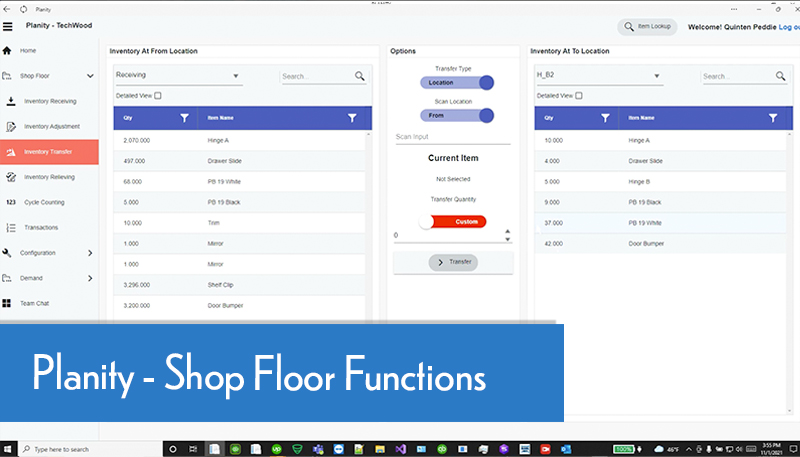Open the H_B2 location dropdown
The width and height of the screenshot is (800, 457).
pyautogui.click(x=599, y=75)
